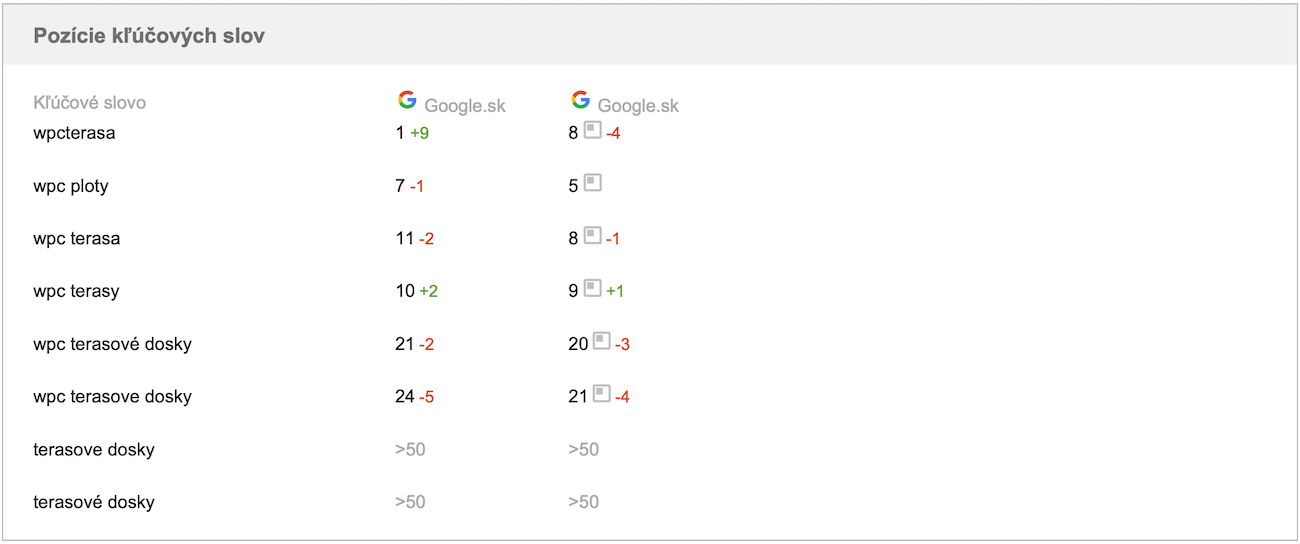Click the first Google.sk header text
1300x544 pixels.
click(x=465, y=106)
